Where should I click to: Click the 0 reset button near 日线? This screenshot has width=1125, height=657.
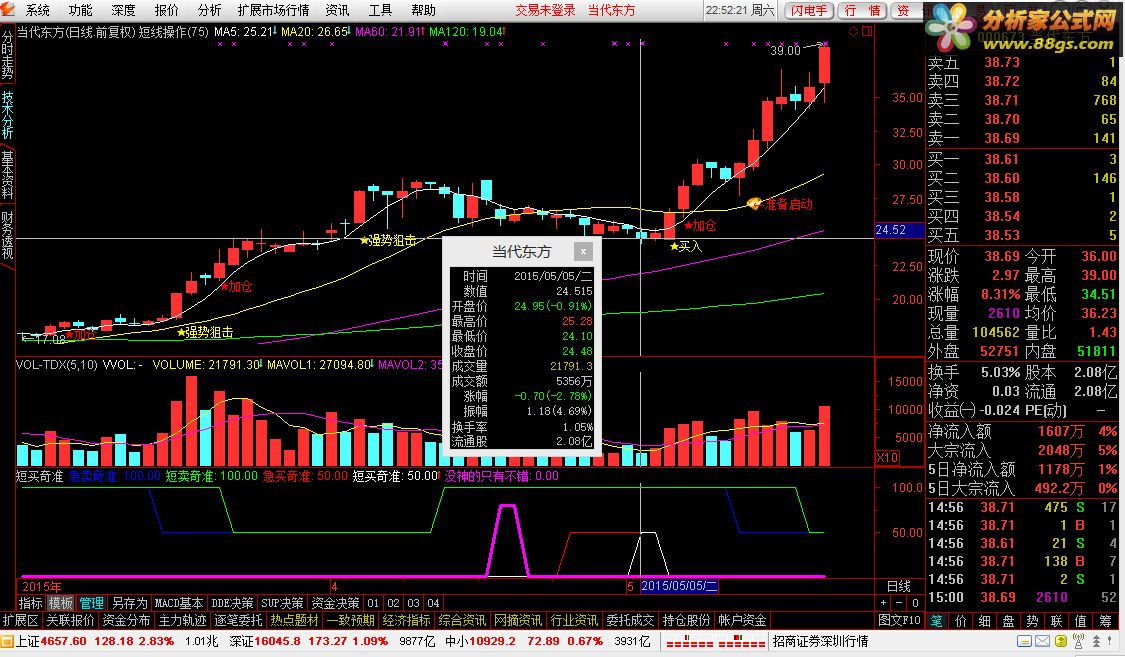[x=915, y=603]
